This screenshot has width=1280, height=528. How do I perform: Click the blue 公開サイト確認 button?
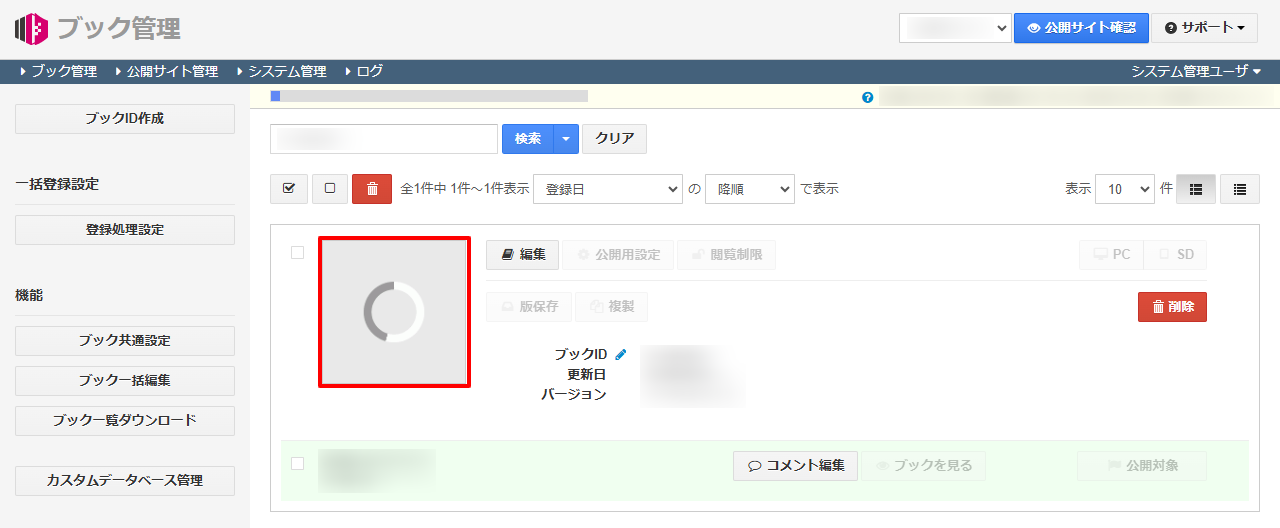[x=1080, y=28]
